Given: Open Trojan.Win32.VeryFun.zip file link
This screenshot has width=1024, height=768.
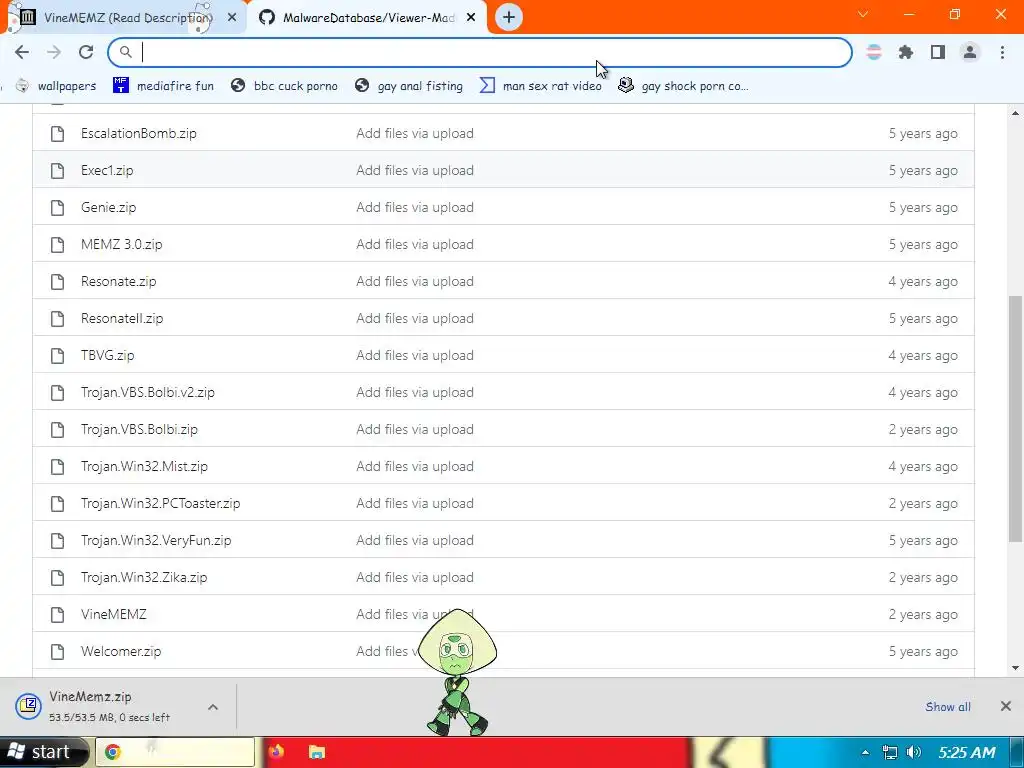Looking at the screenshot, I should click(x=156, y=540).
